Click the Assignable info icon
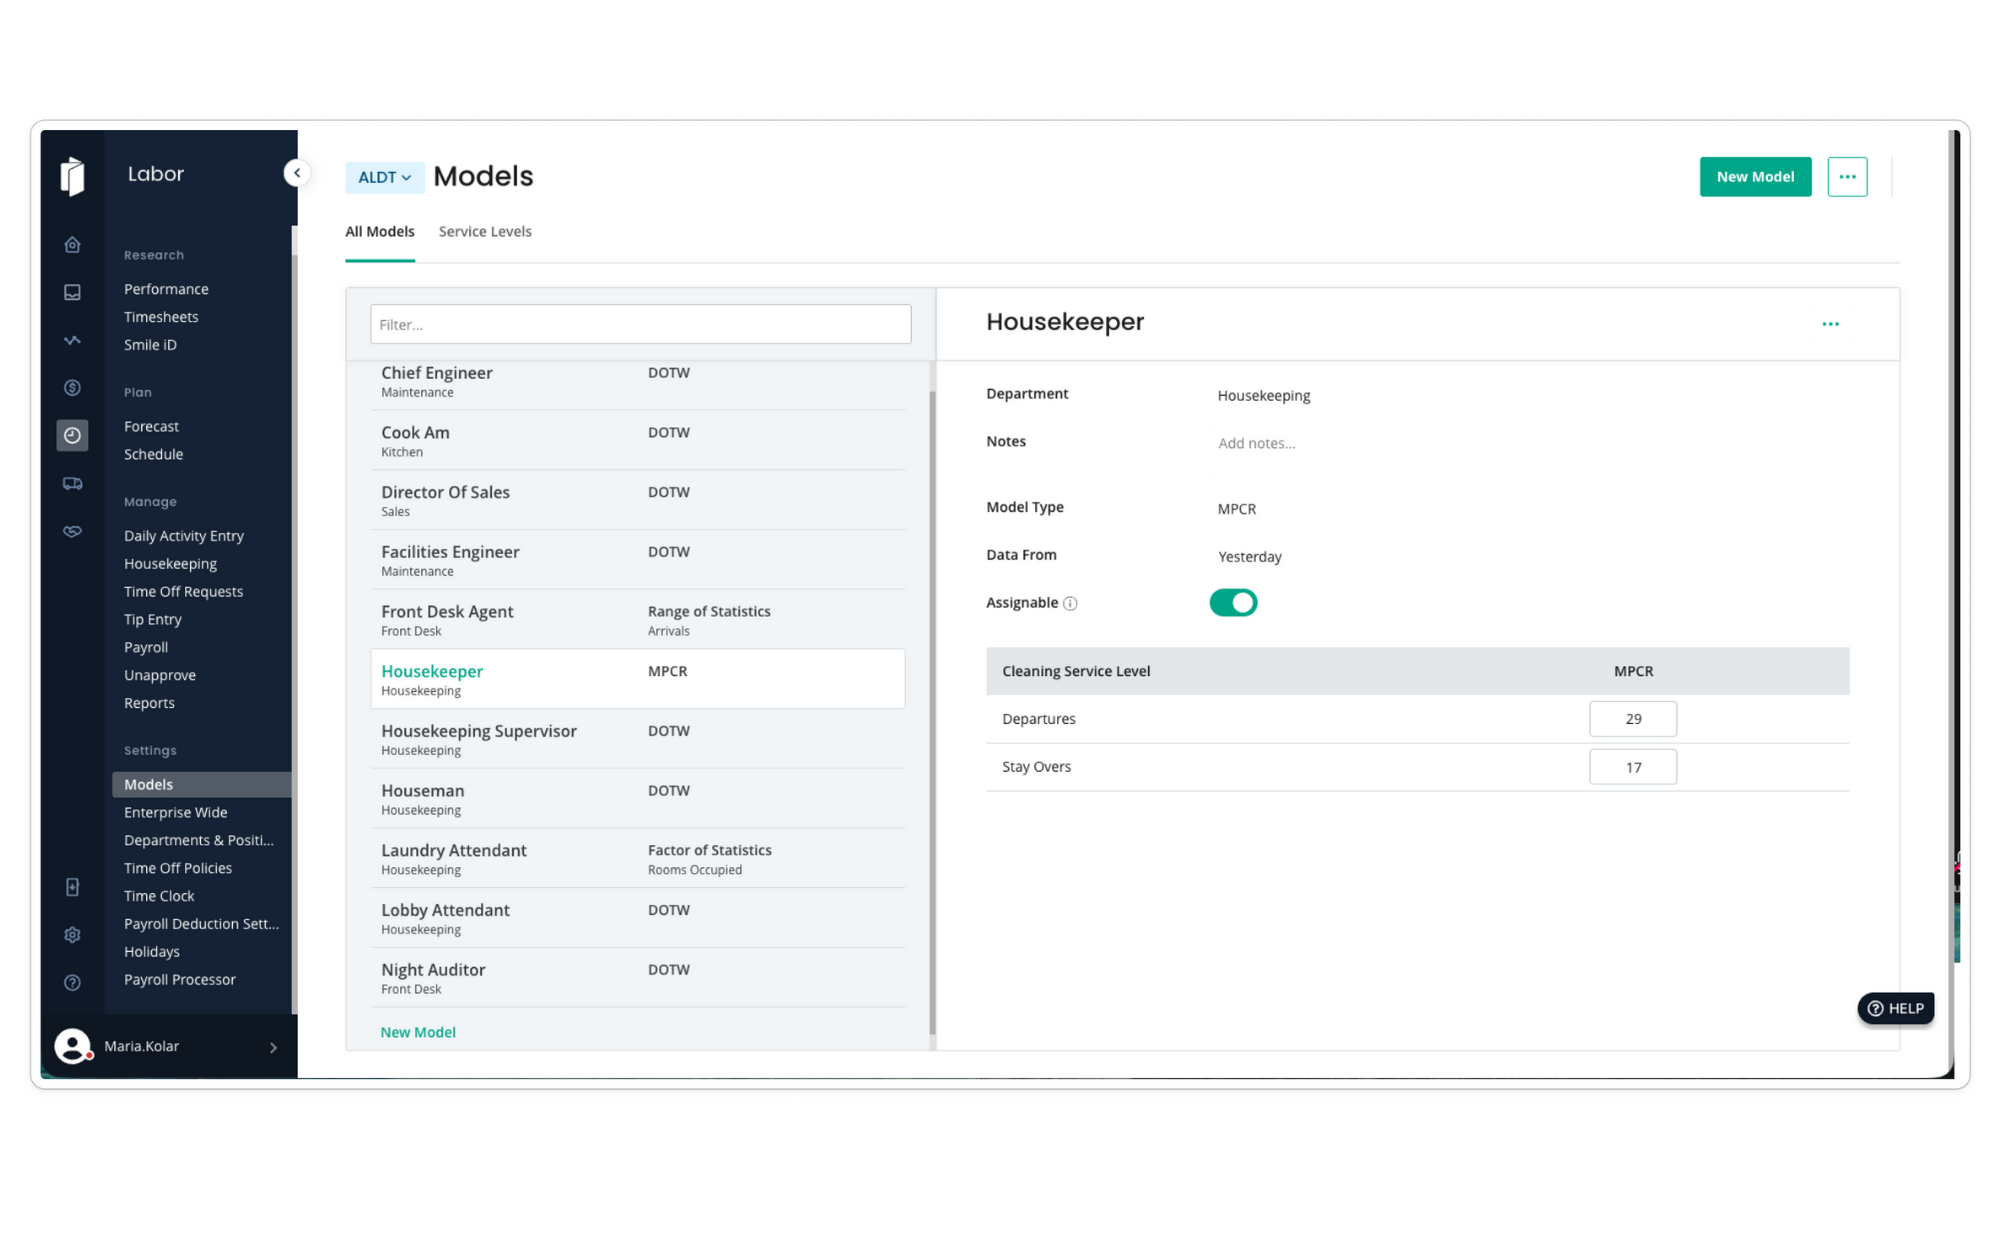 (x=1070, y=603)
